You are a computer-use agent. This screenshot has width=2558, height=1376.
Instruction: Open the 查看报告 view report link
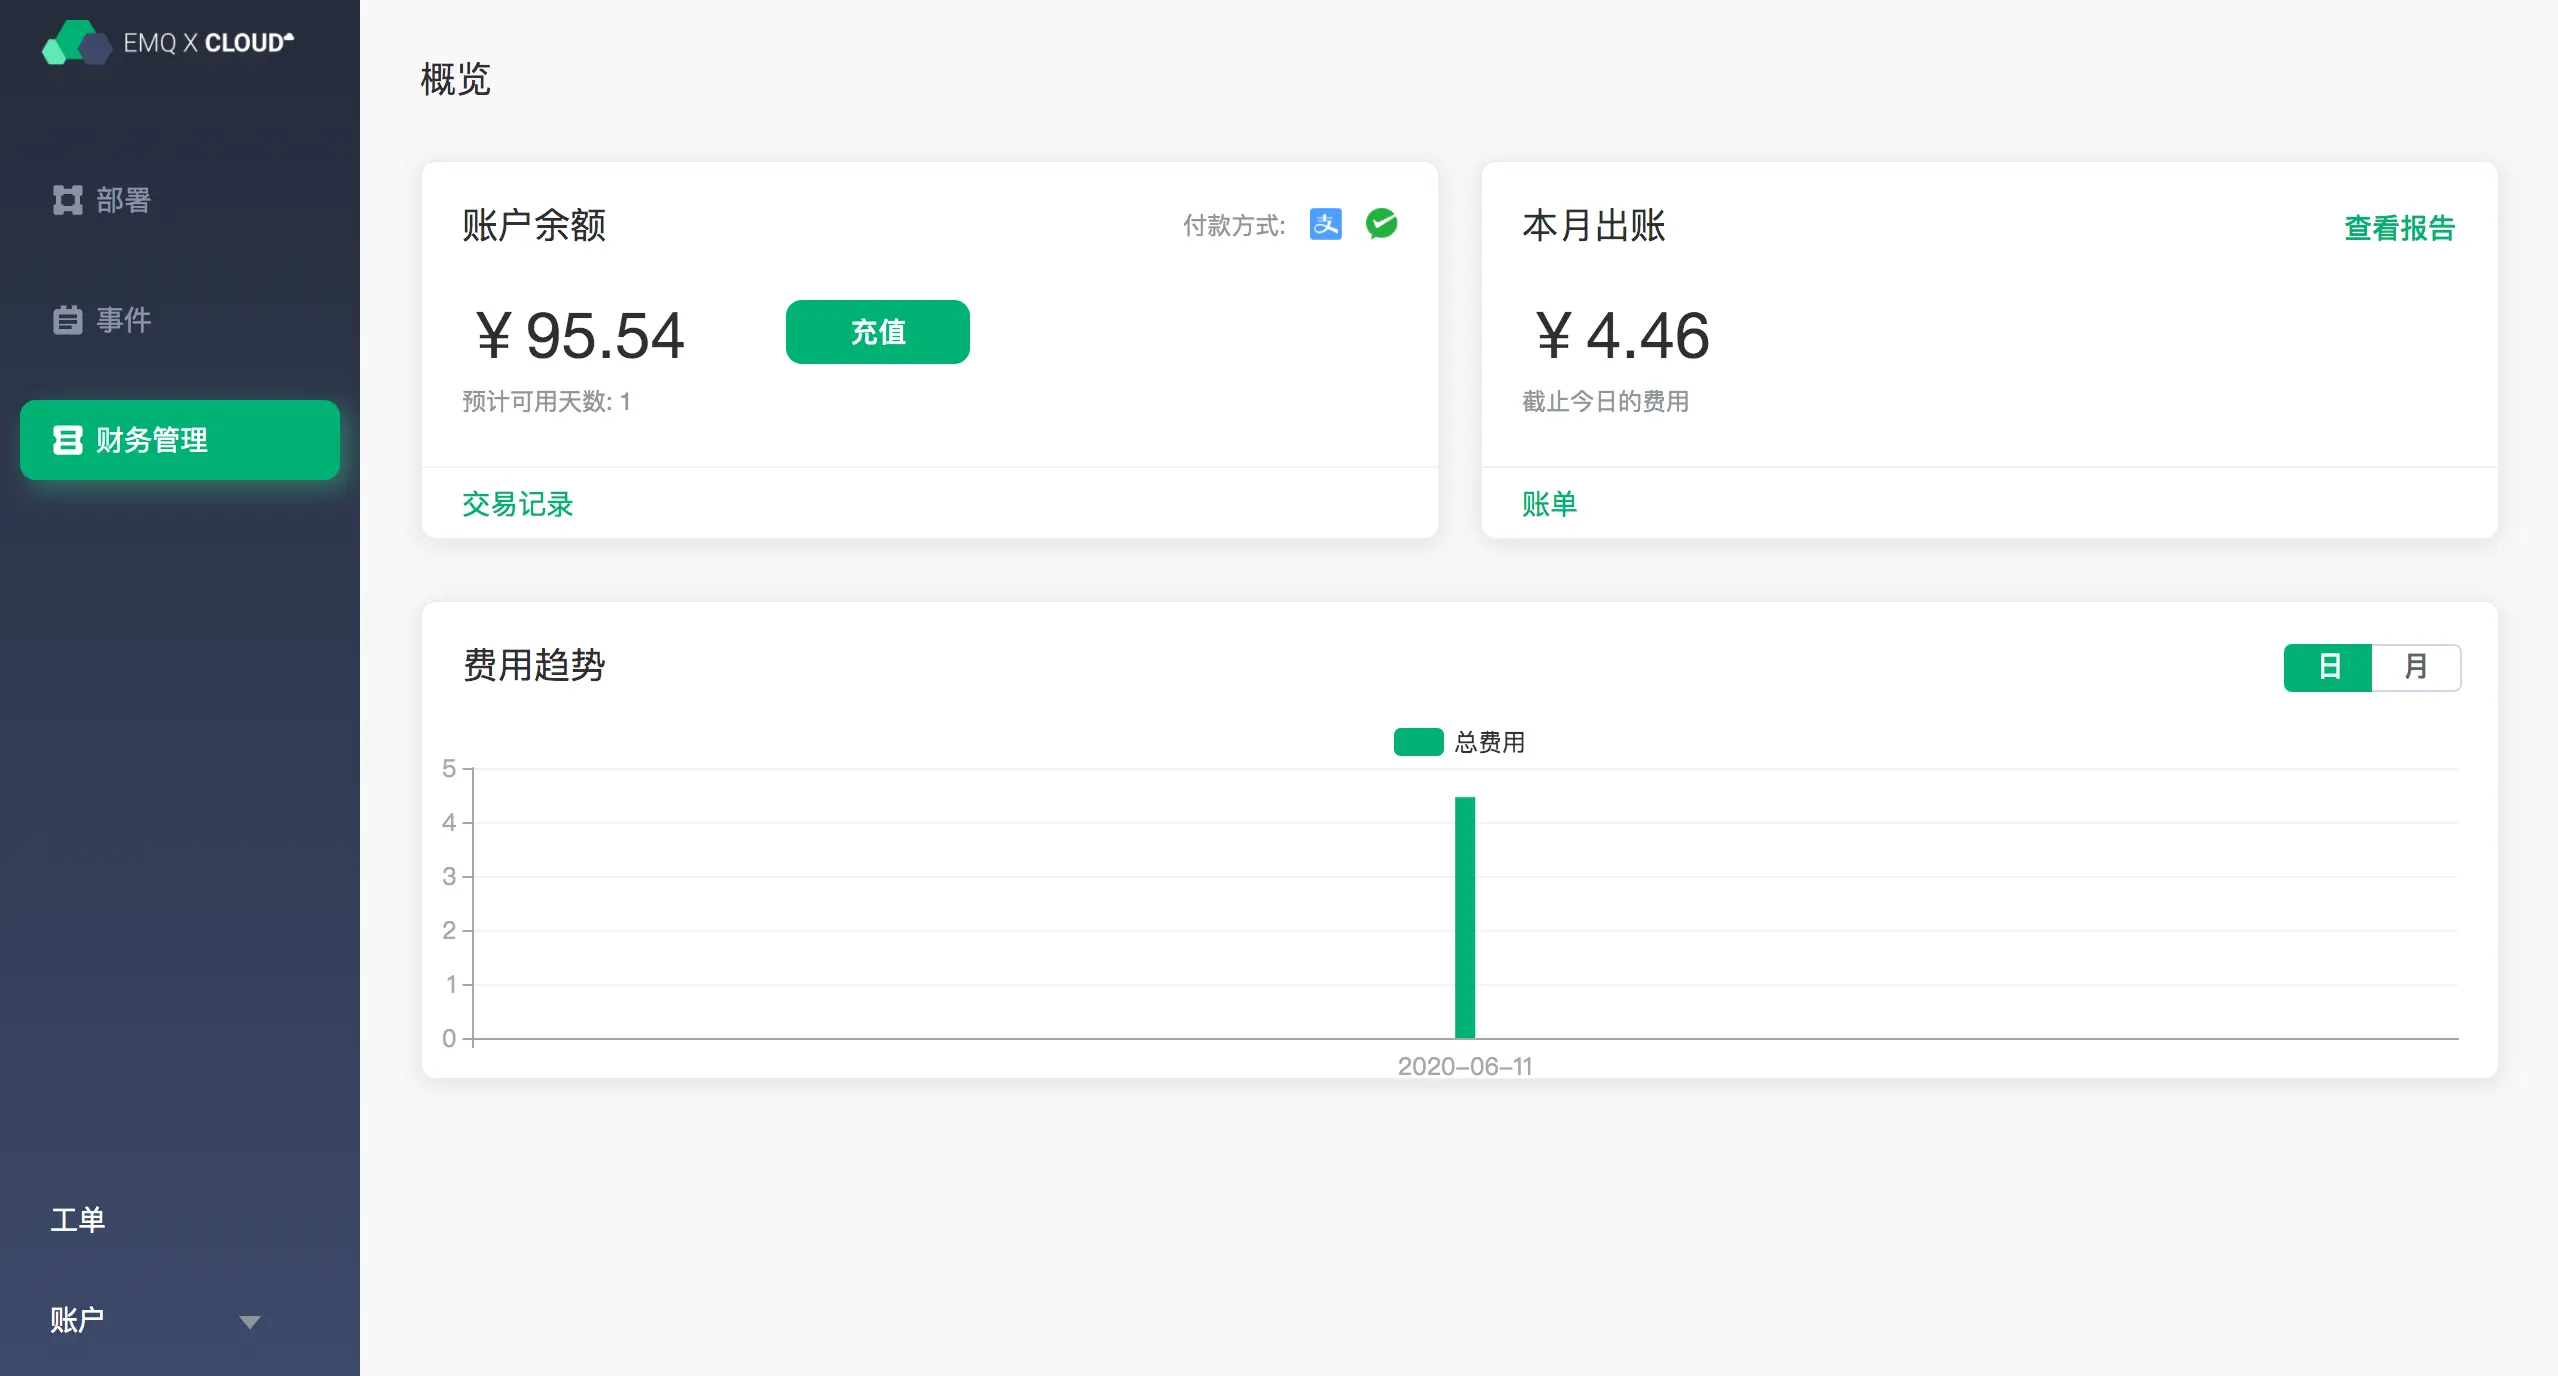pos(2398,228)
